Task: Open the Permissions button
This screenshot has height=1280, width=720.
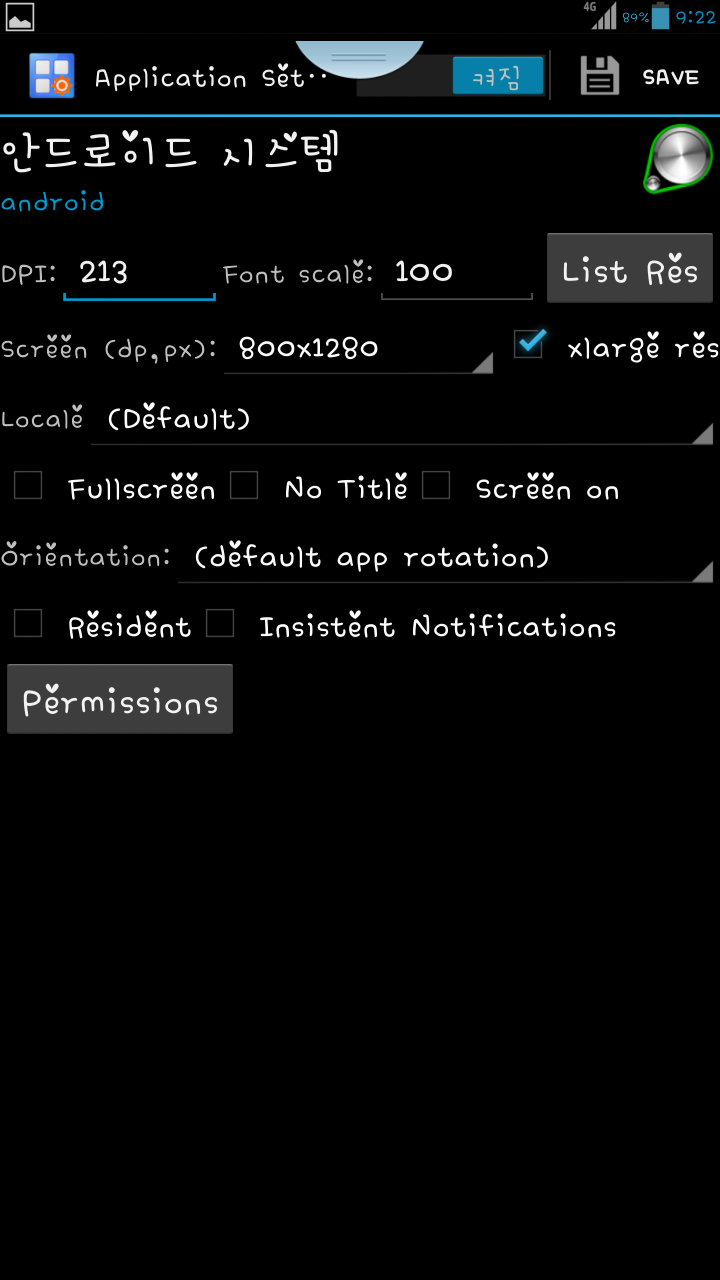Action: (120, 699)
